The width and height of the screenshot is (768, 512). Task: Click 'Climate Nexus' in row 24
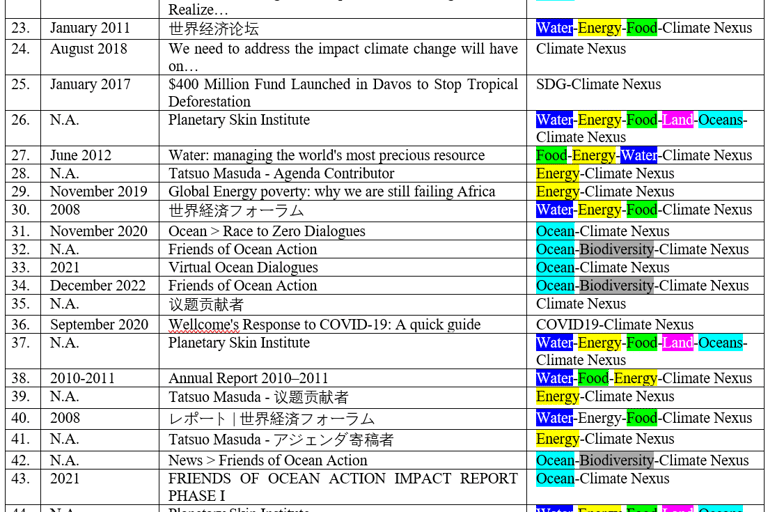coord(581,49)
